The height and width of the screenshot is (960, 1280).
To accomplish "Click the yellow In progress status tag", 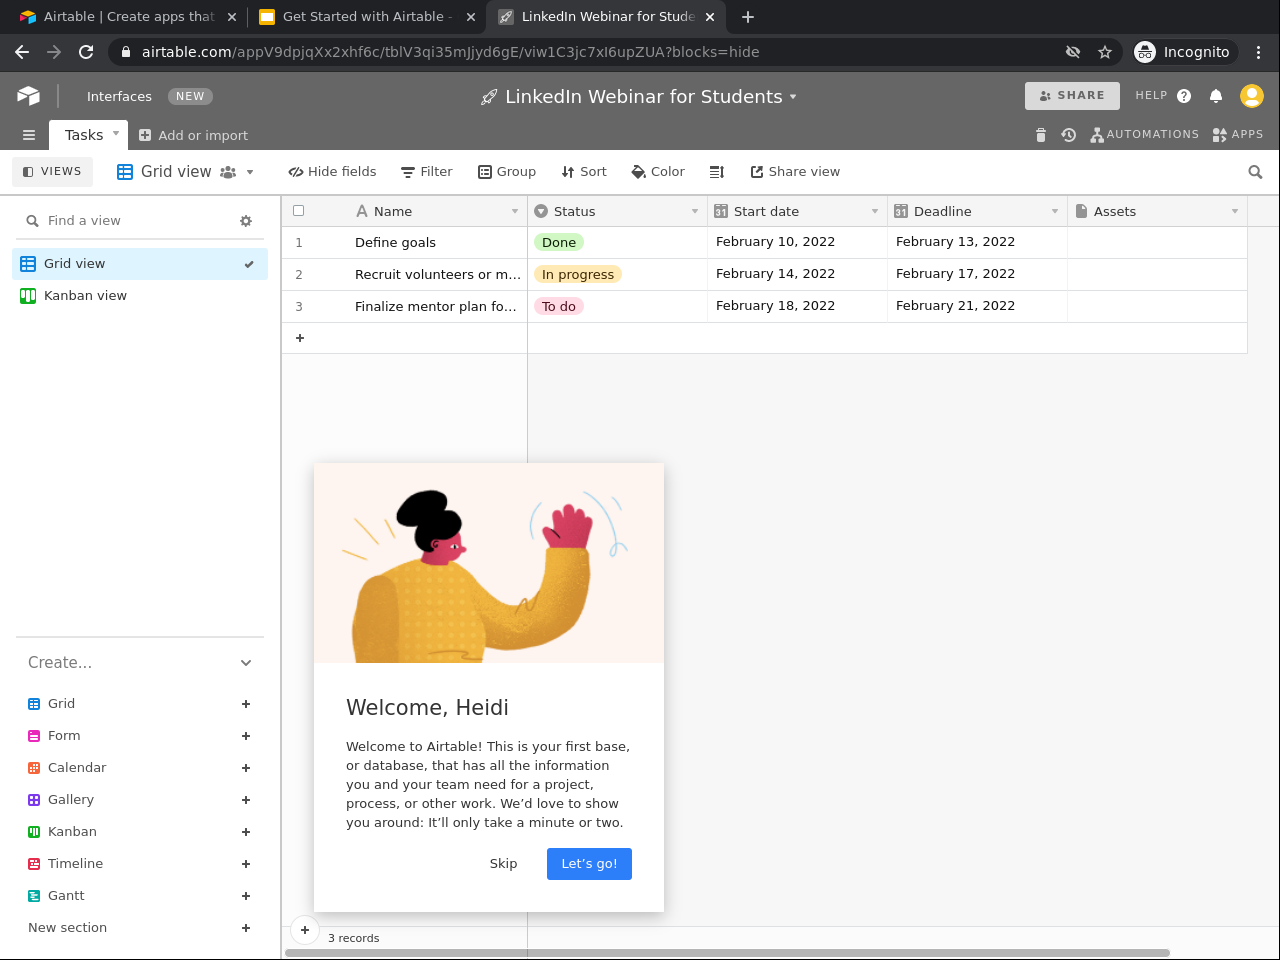I will point(578,274).
